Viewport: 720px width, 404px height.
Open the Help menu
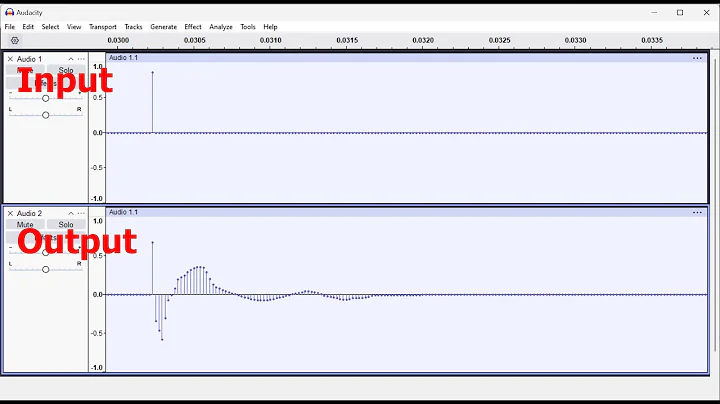click(270, 27)
